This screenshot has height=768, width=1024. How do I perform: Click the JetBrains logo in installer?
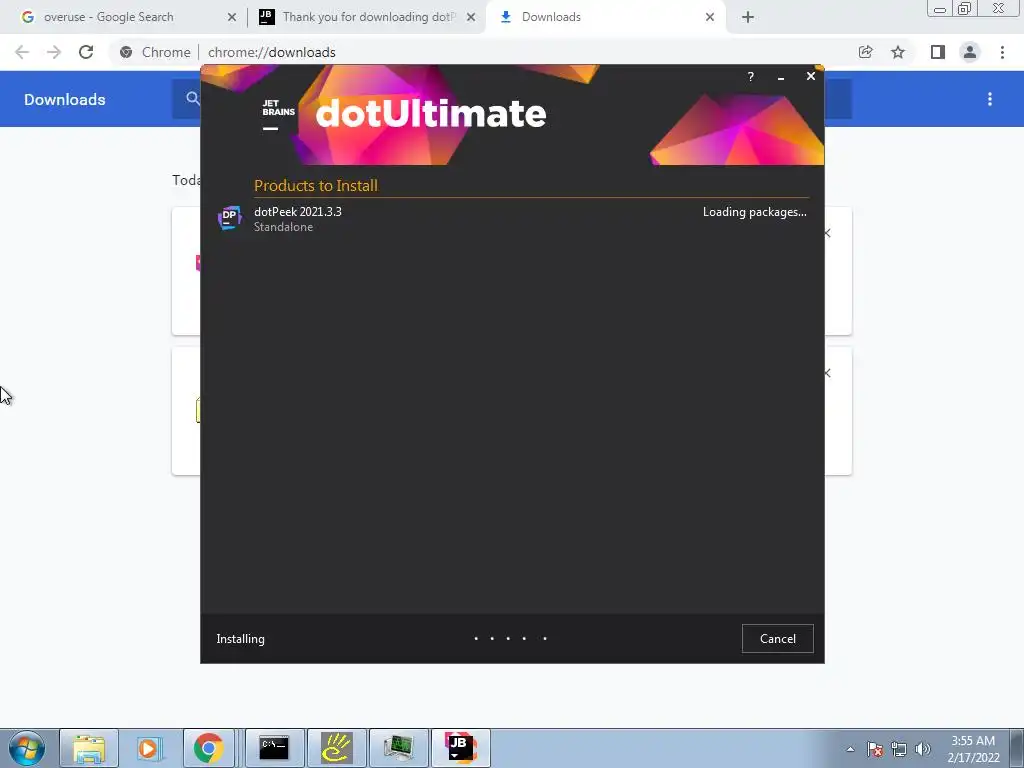pyautogui.click(x=278, y=114)
